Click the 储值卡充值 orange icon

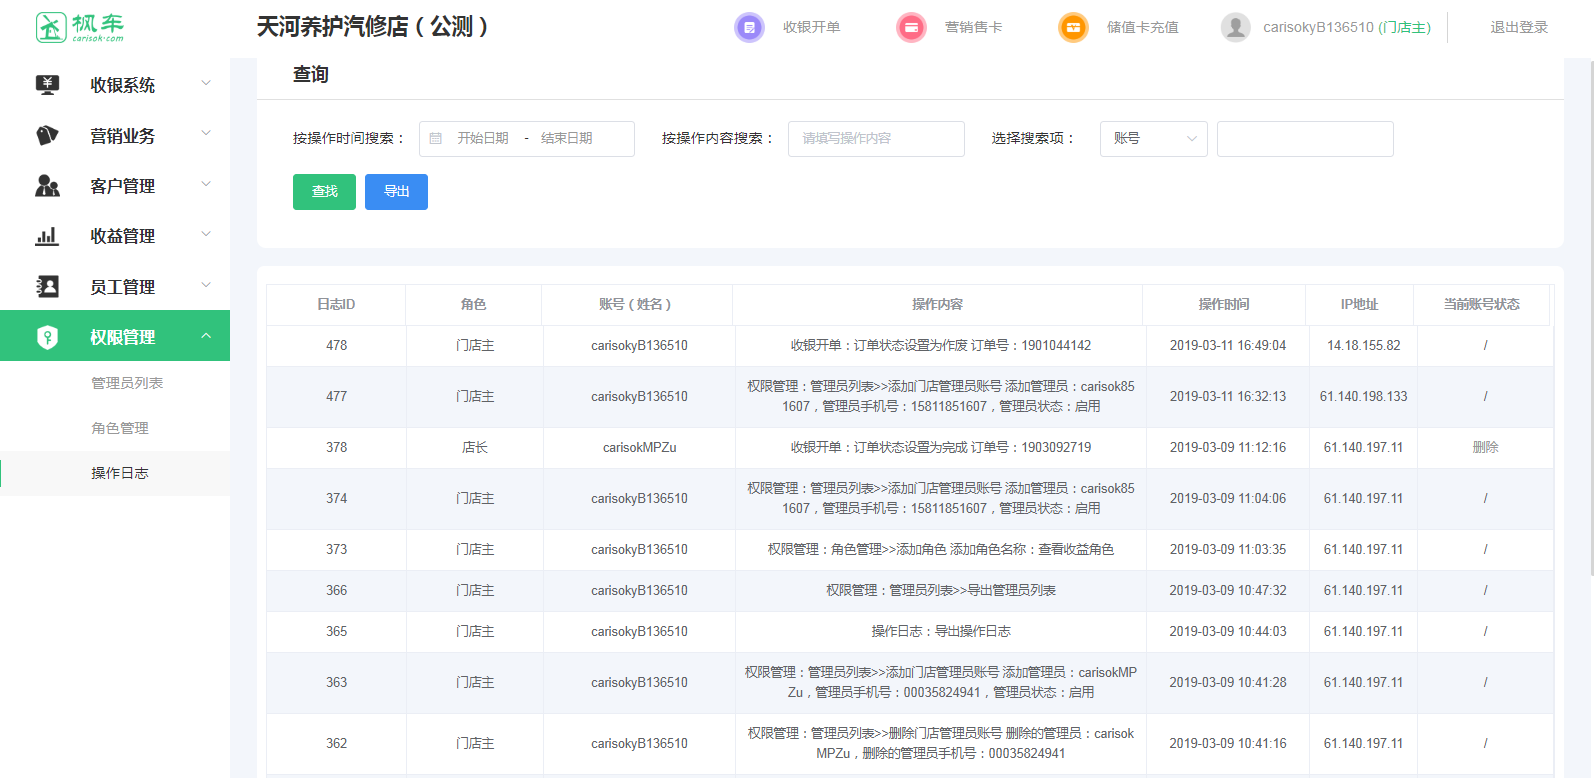[1073, 27]
